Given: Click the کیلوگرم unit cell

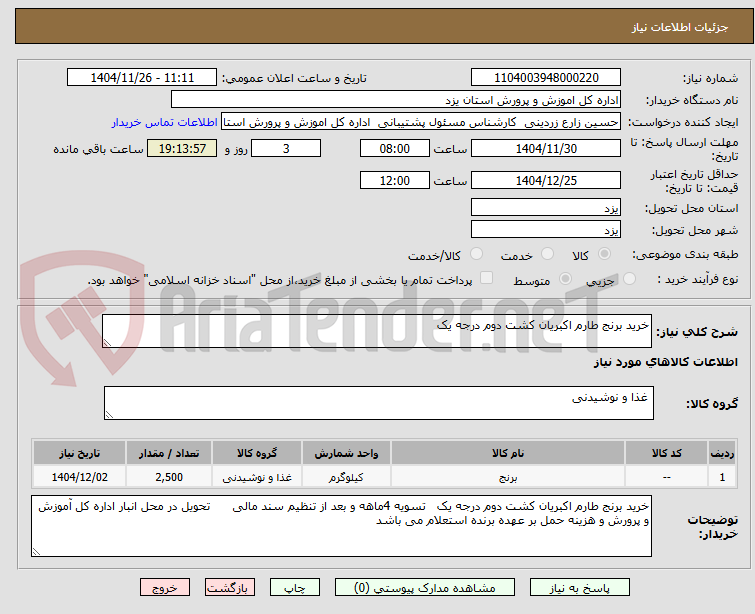Looking at the screenshot, I should click(346, 477).
